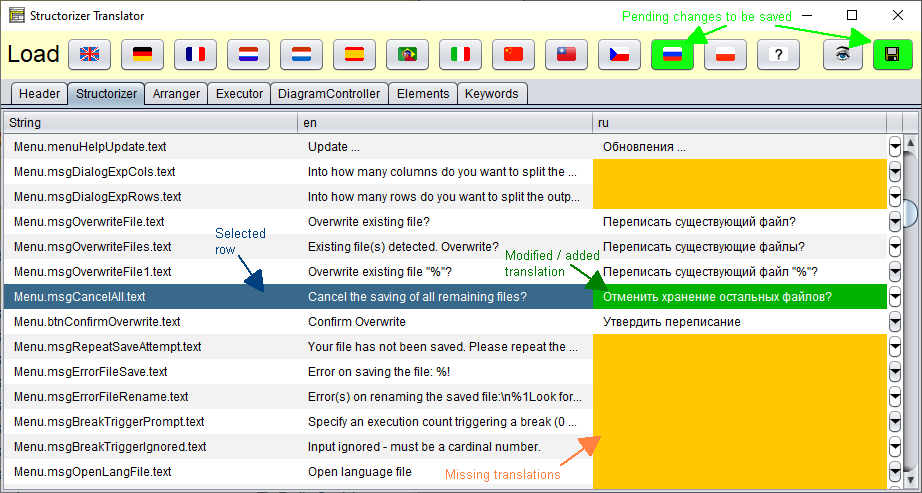
Task: Open row dropdown for Menu.msgBreakTriggerPrompt.text
Action: tap(894, 422)
